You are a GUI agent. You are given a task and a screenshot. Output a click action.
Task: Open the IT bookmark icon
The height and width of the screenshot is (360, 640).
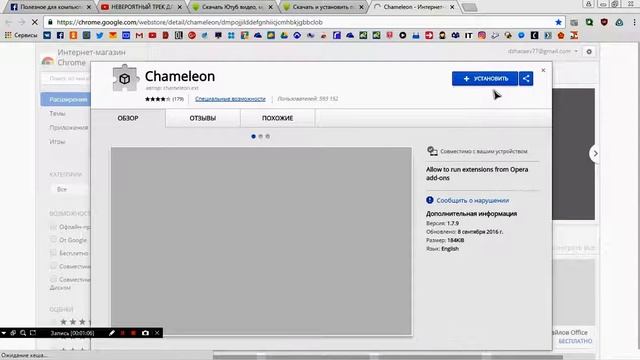click(468, 36)
